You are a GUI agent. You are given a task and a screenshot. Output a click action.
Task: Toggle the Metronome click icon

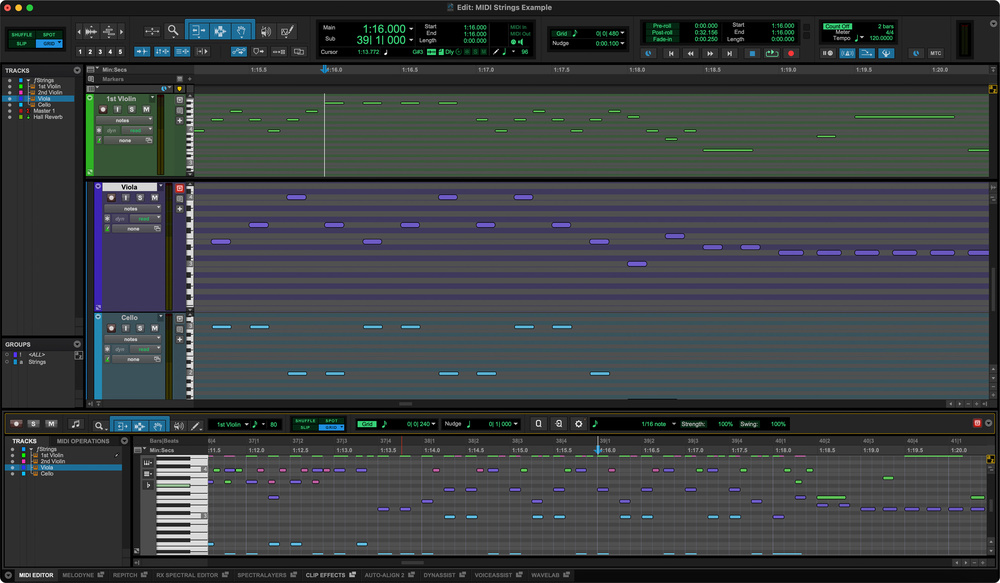(x=847, y=54)
